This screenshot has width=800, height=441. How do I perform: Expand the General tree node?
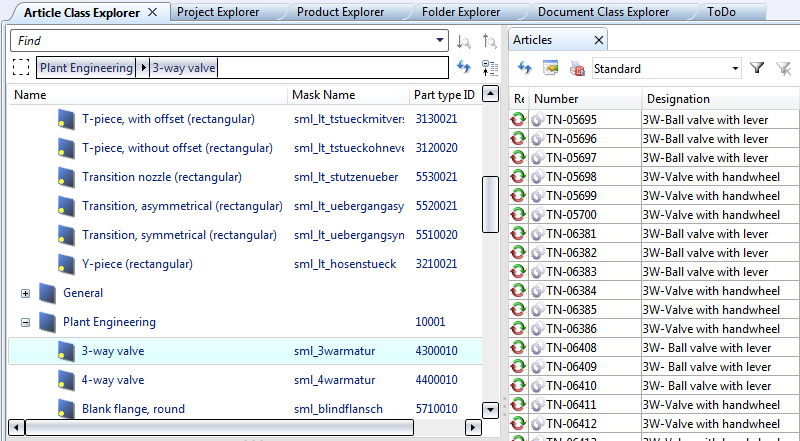click(25, 294)
